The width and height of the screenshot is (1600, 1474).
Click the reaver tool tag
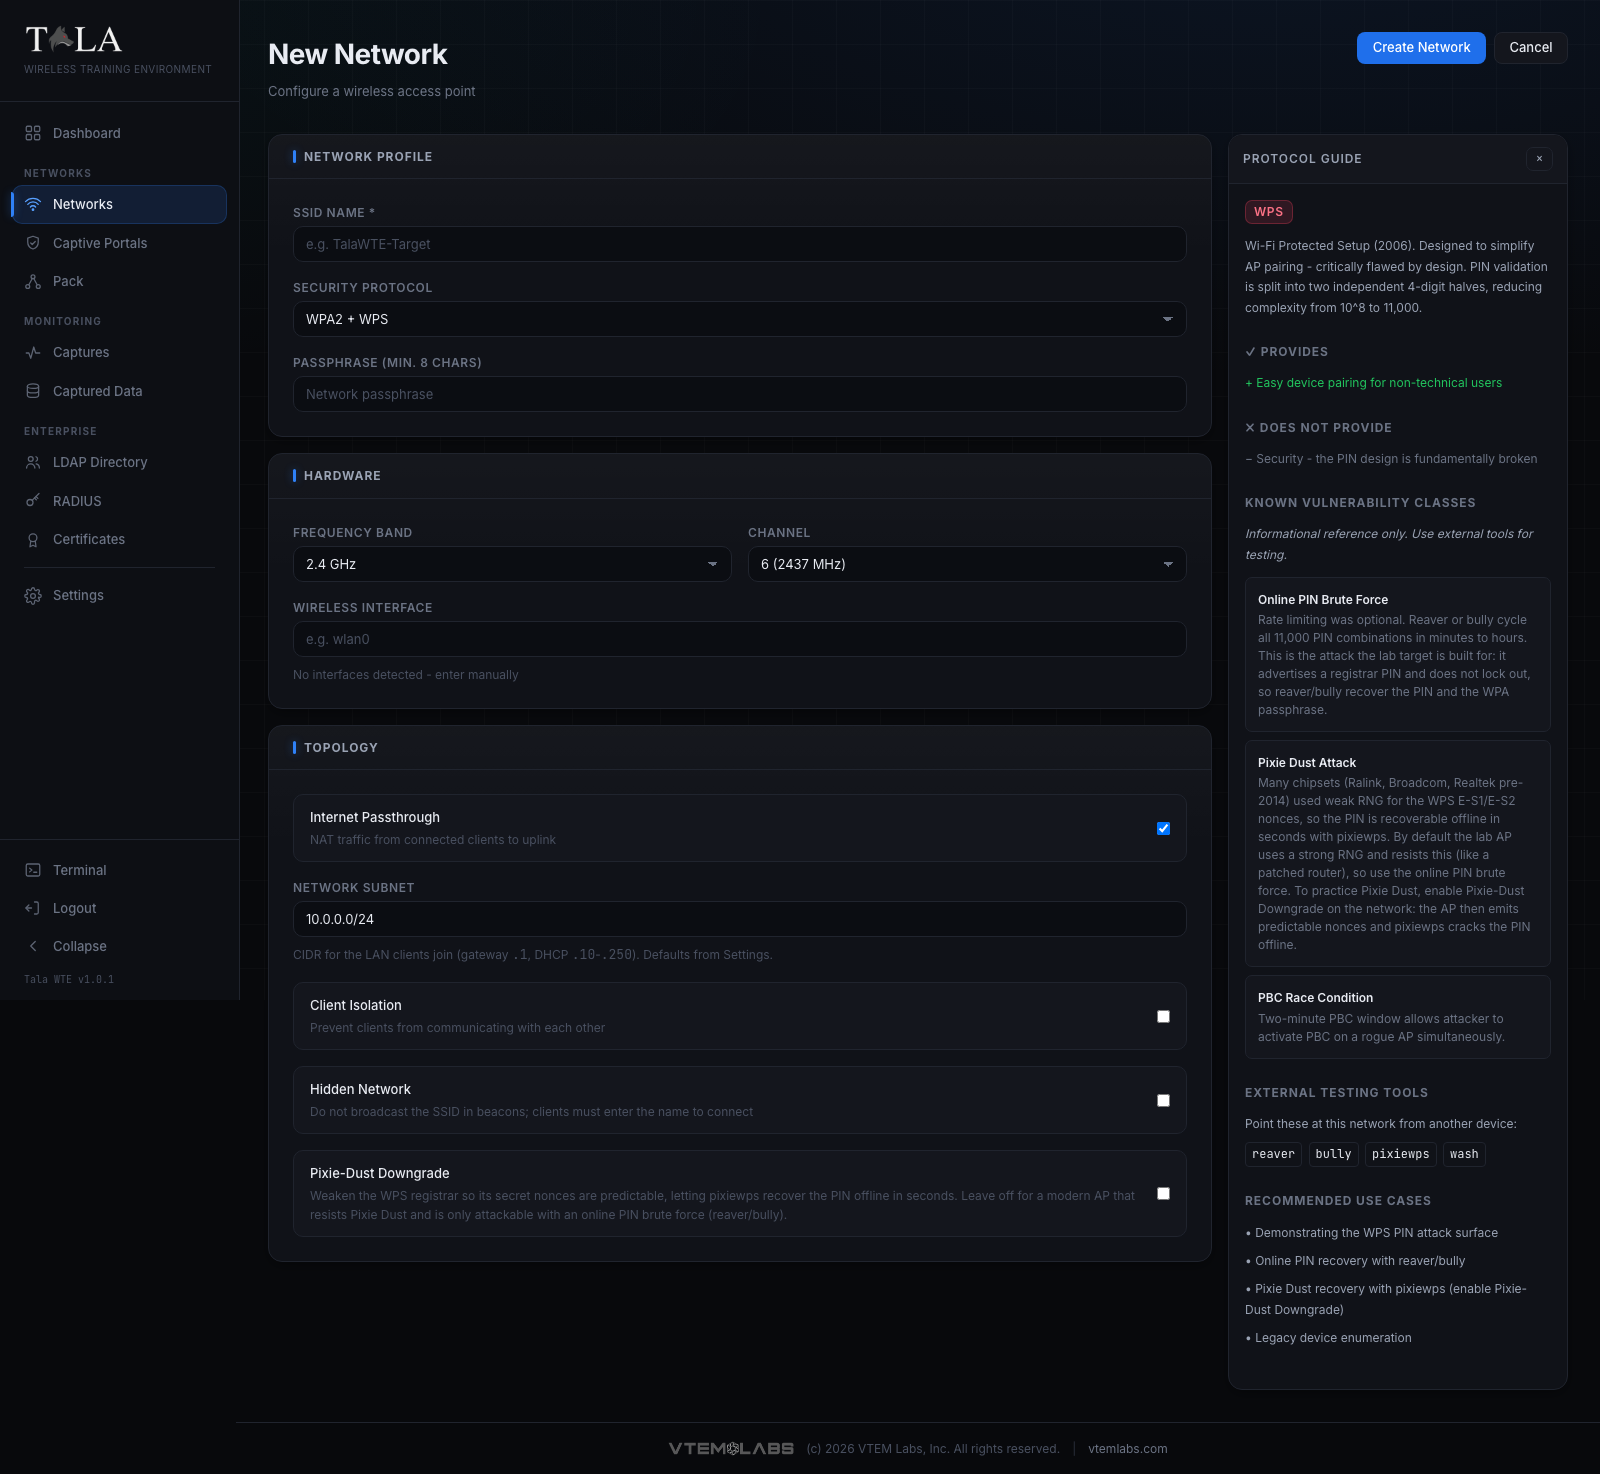coord(1273,1154)
